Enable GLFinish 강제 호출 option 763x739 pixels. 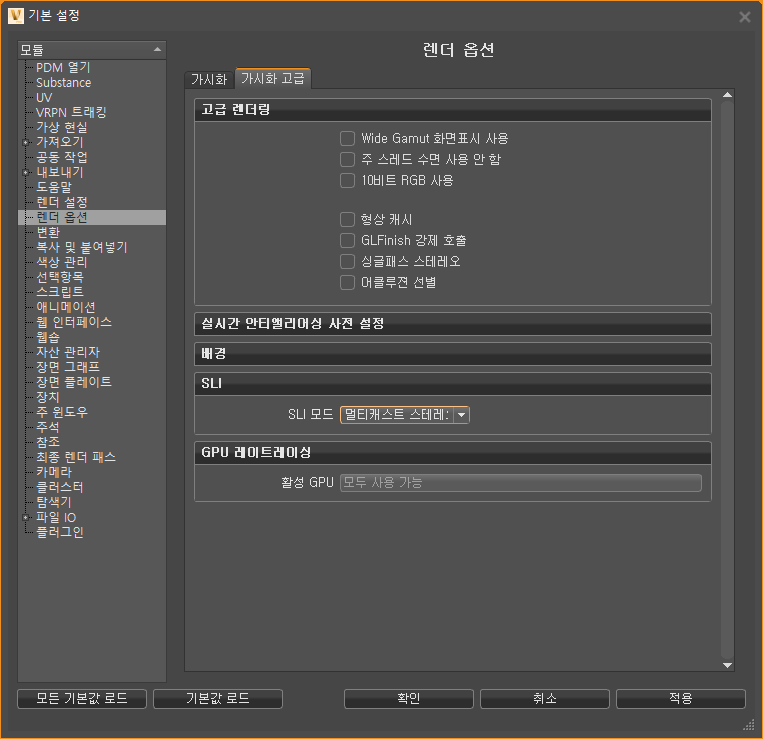coord(347,240)
